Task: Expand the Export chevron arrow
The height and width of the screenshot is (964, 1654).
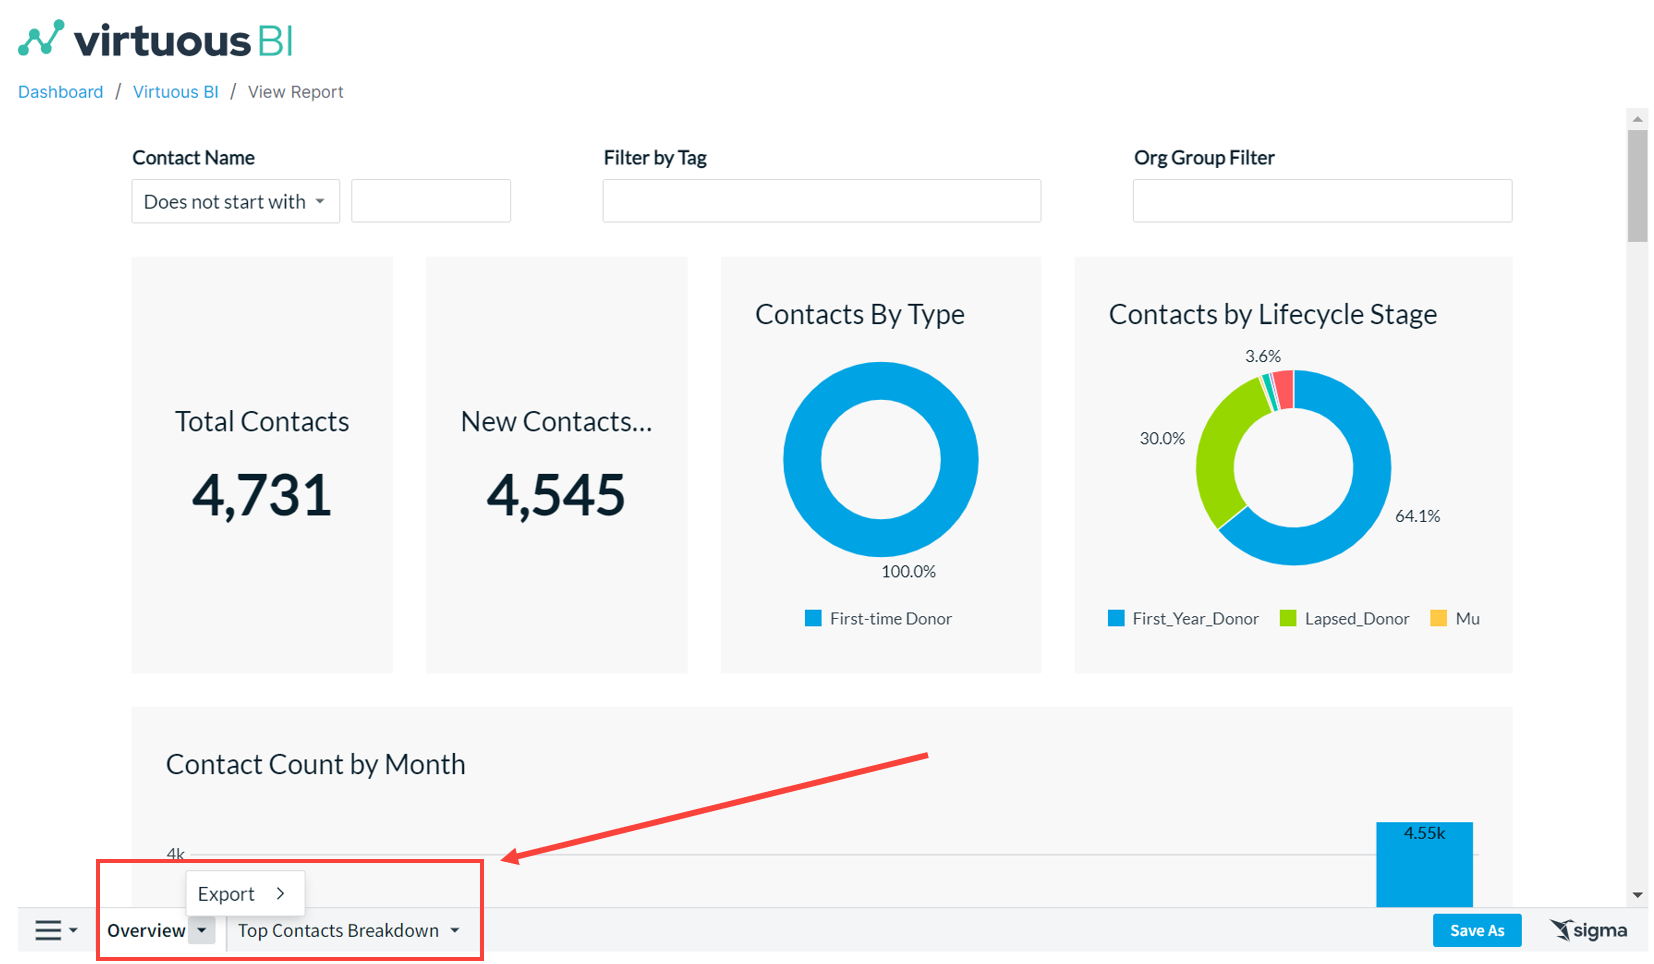Action: 281,893
